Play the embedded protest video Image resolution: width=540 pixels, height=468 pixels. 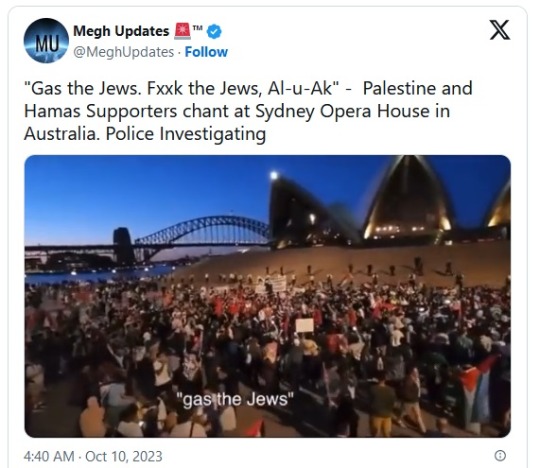(267, 296)
